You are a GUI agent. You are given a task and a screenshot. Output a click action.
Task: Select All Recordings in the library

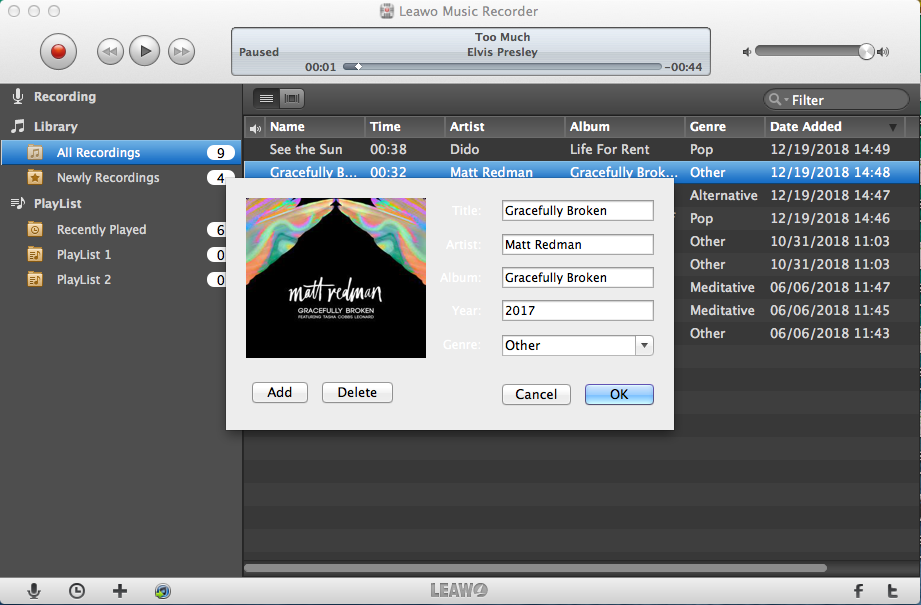point(120,153)
